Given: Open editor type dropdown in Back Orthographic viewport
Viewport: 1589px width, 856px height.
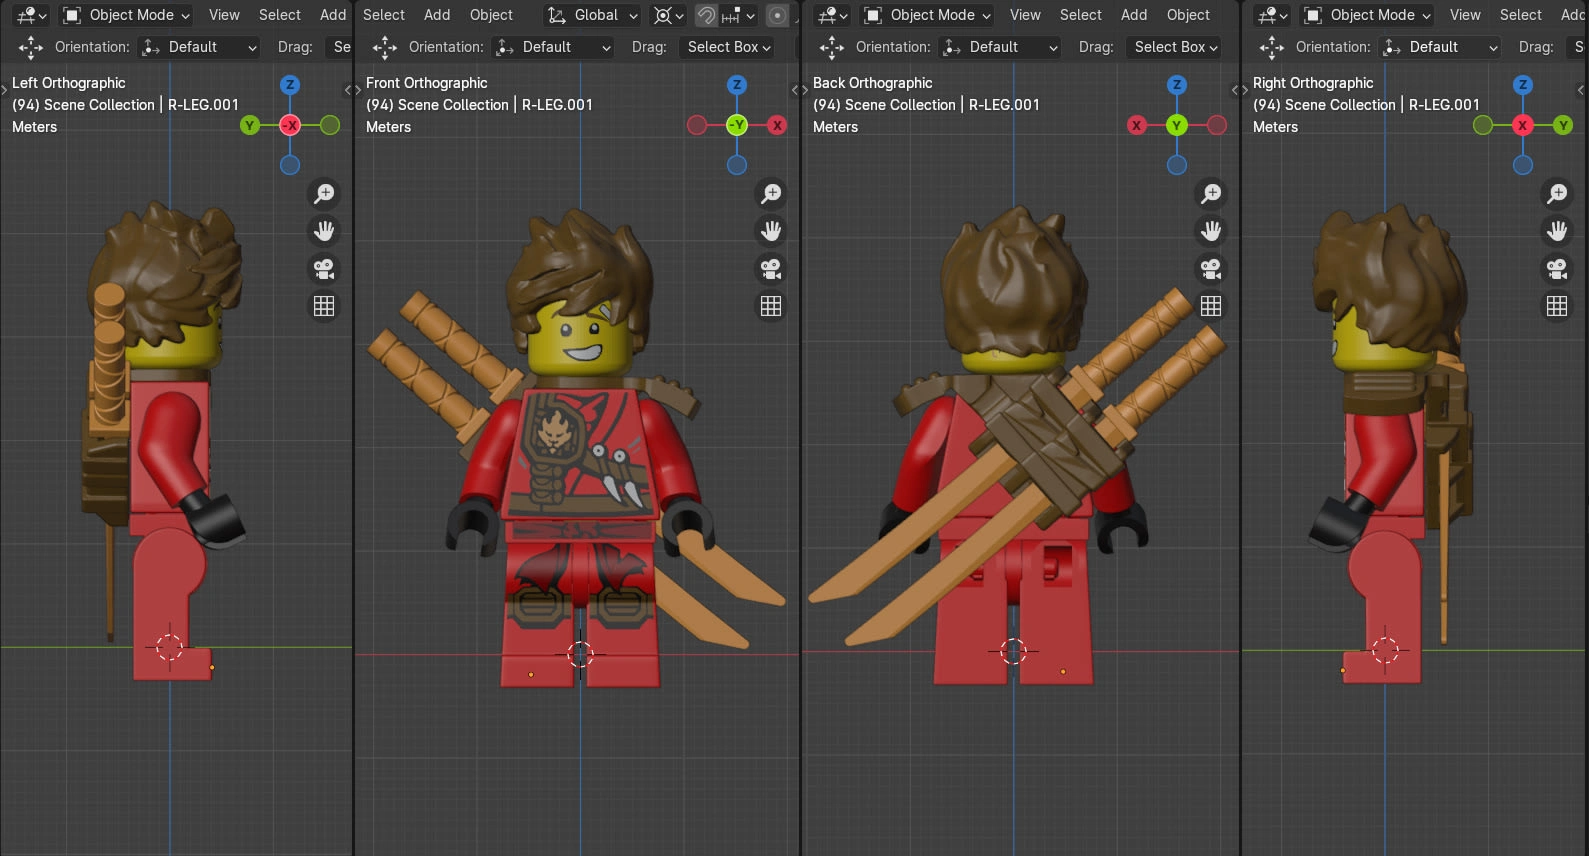Looking at the screenshot, I should [832, 15].
